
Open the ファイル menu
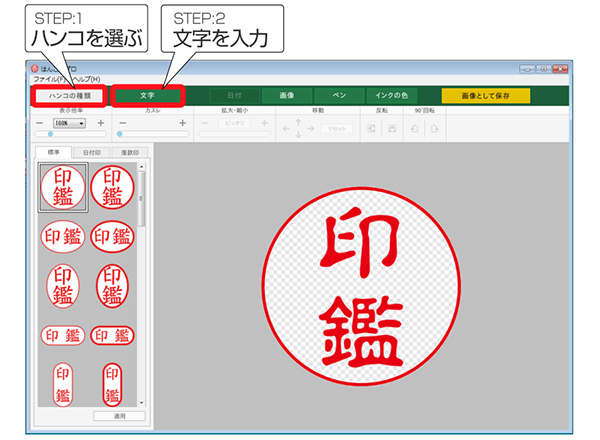point(45,78)
